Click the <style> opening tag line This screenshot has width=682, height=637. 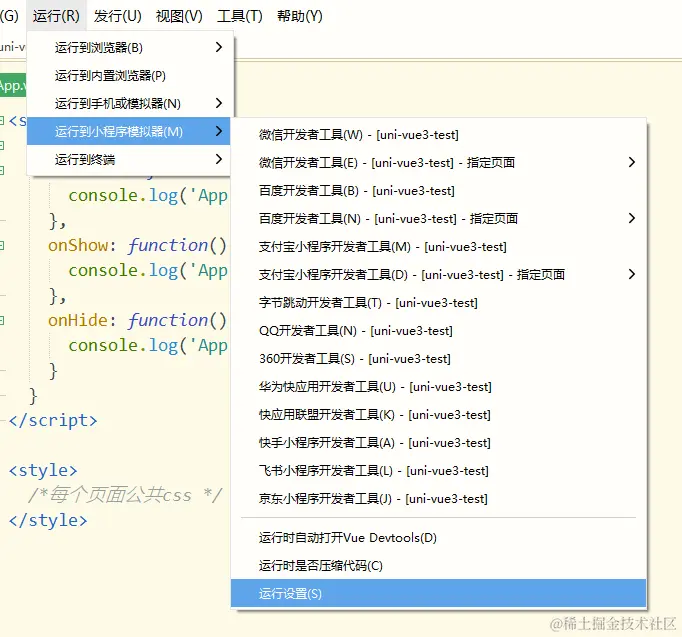[x=43, y=470]
